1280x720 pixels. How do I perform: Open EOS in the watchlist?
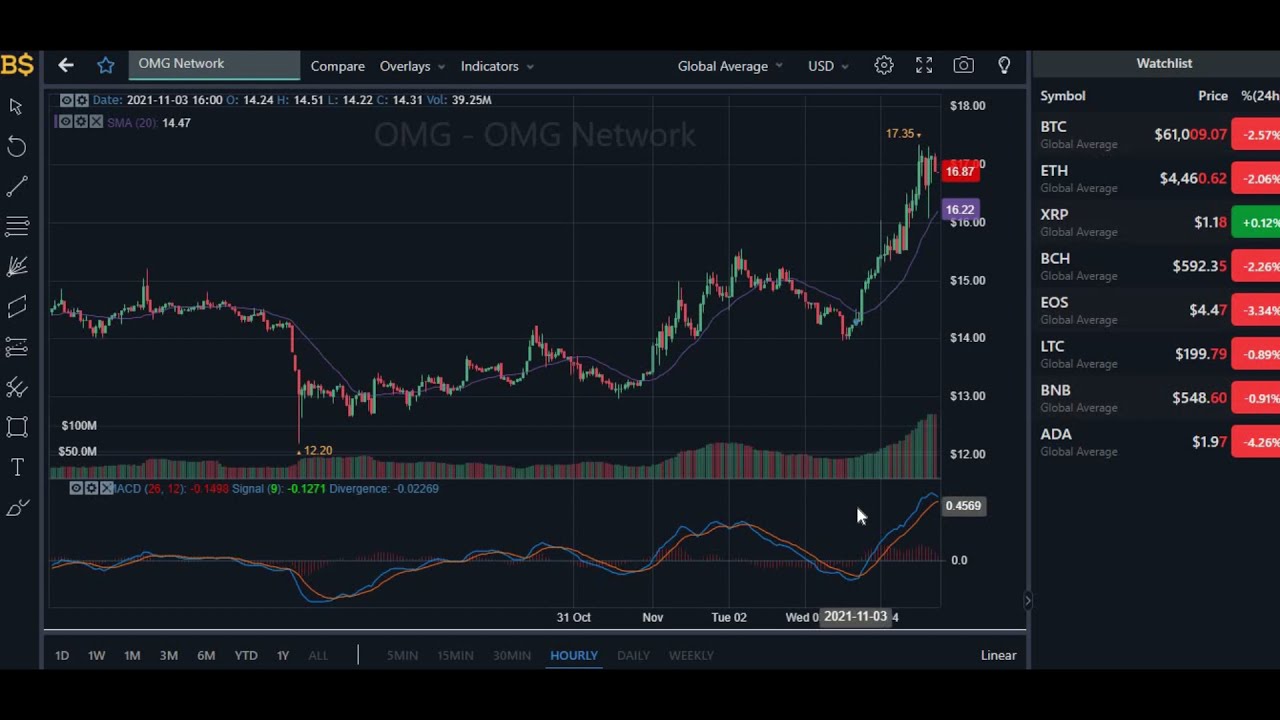tap(1157, 310)
